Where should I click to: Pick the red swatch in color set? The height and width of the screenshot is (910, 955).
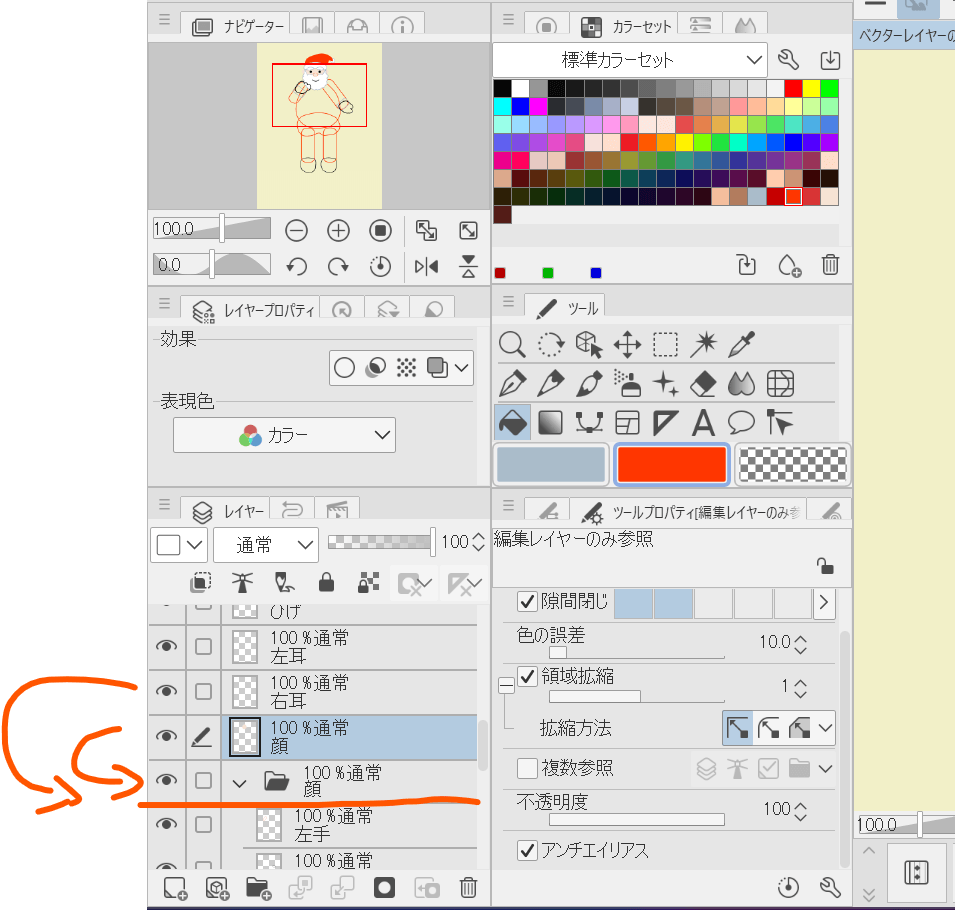point(793,88)
